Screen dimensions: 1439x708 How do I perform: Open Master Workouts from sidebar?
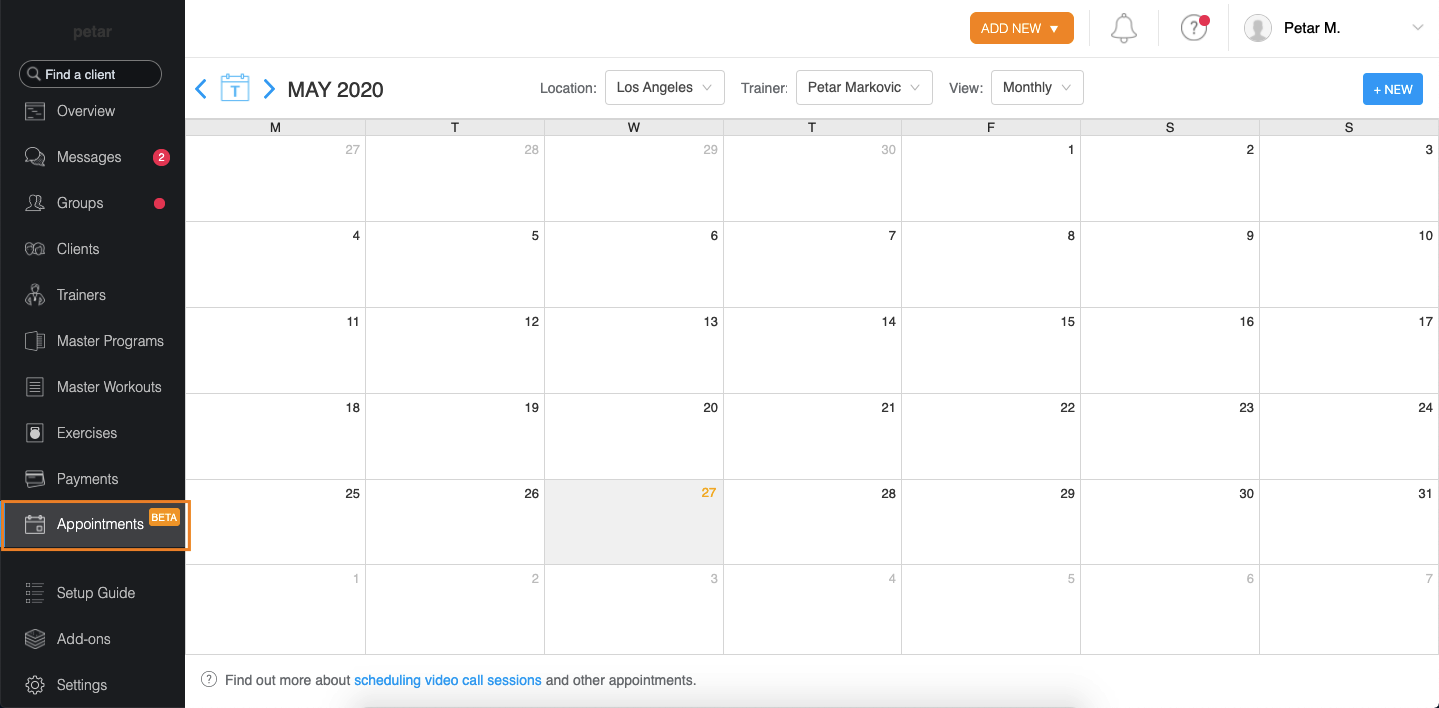pos(109,387)
